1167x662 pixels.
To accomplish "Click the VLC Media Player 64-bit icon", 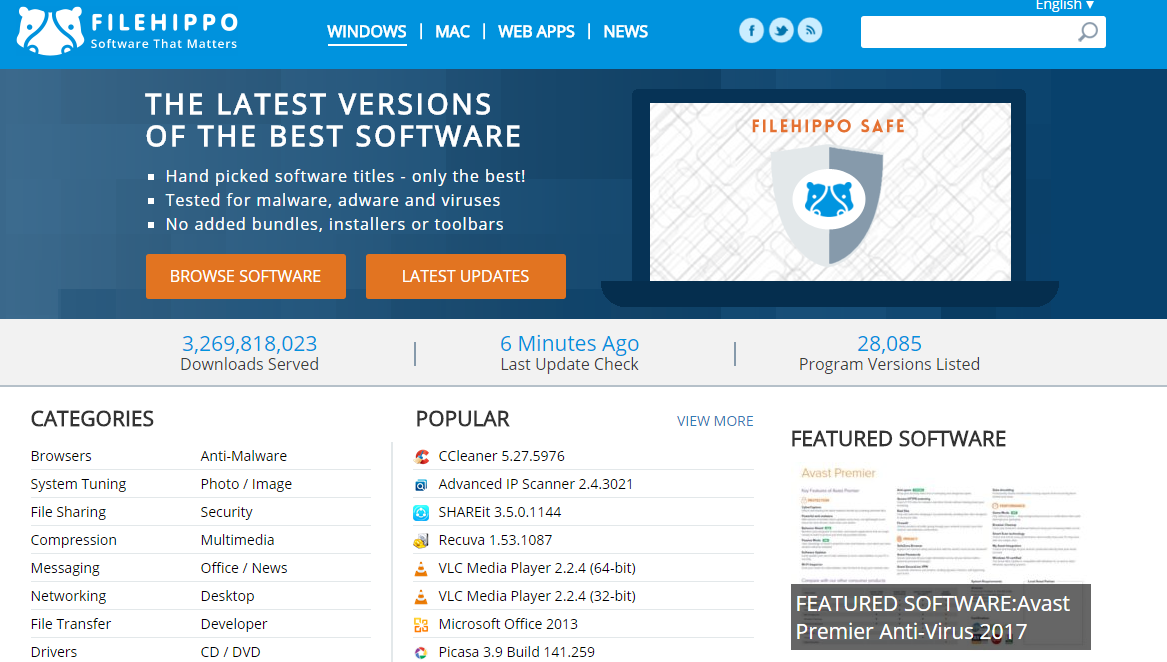I will (422, 567).
